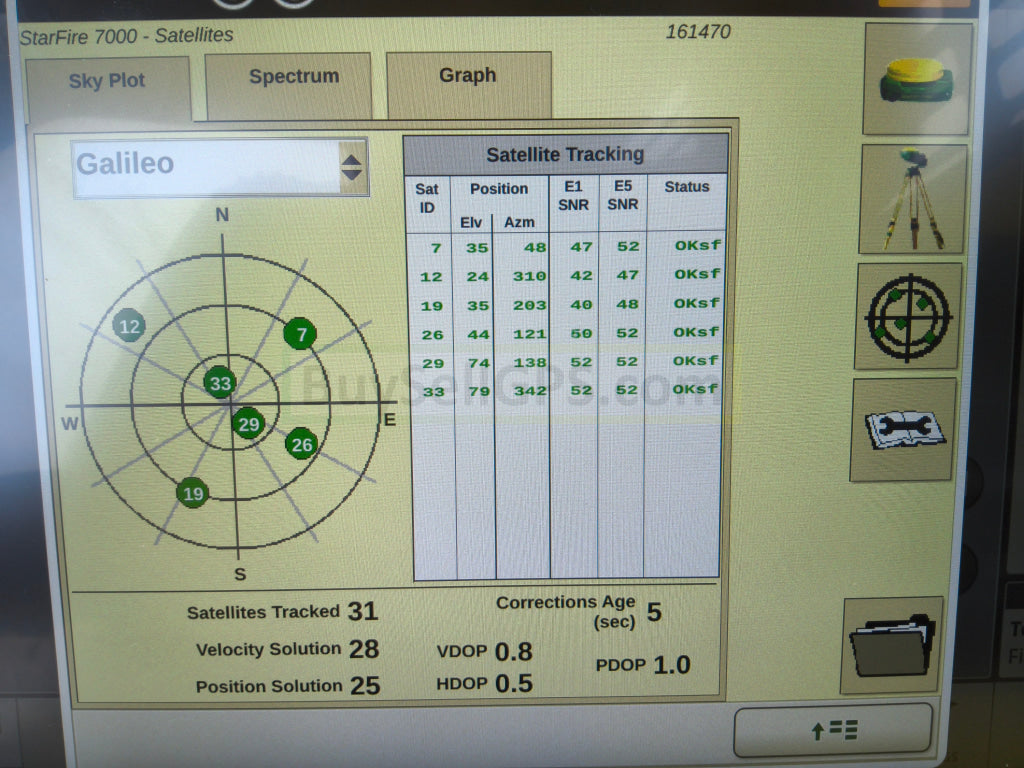Click Sat ID 33 table cell
Viewport: 1024px width, 768px height.
(x=434, y=392)
